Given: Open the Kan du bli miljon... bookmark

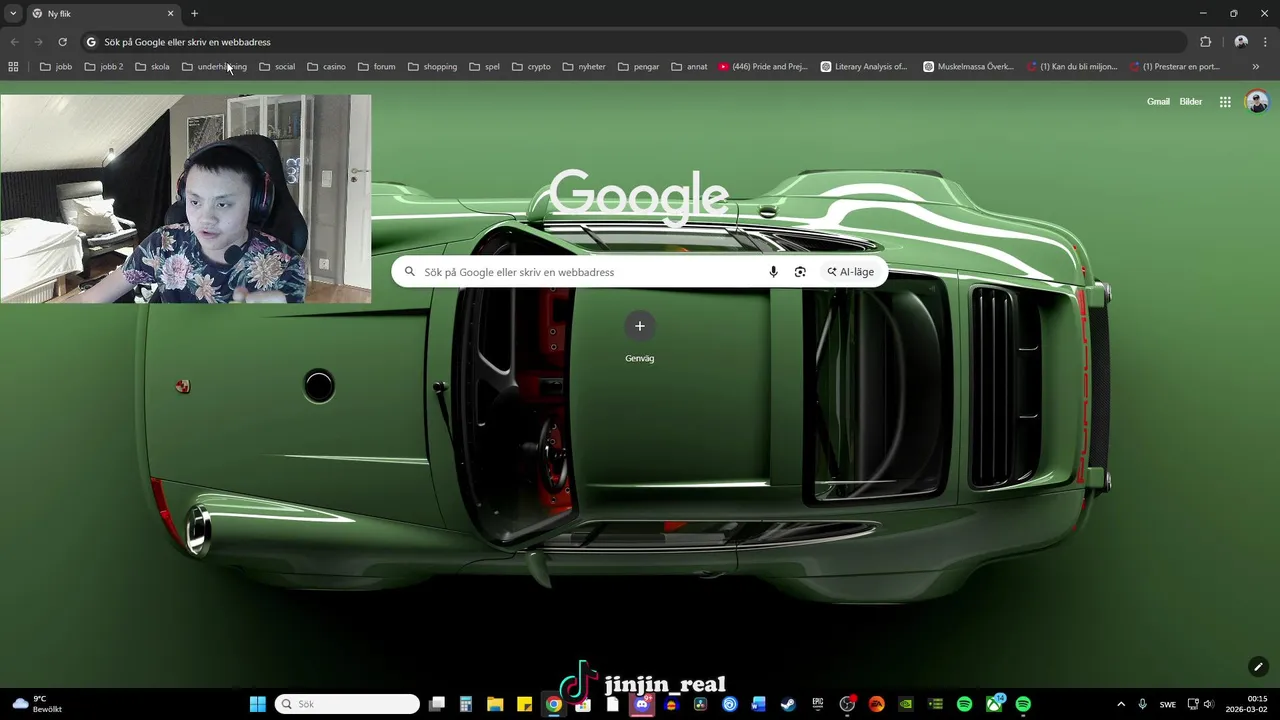Looking at the screenshot, I should tap(1072, 67).
